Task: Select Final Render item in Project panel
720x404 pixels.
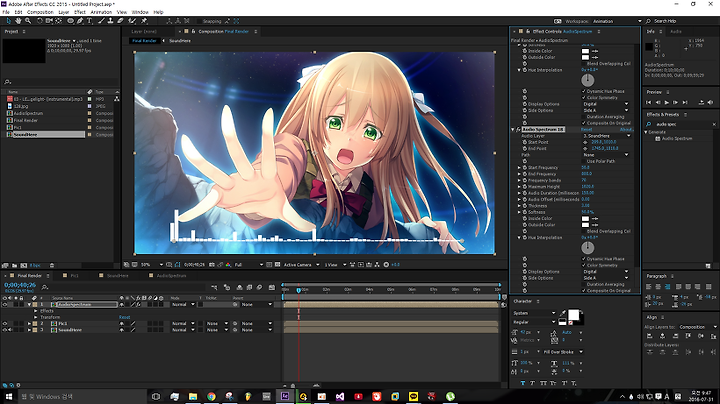Action: [26, 120]
